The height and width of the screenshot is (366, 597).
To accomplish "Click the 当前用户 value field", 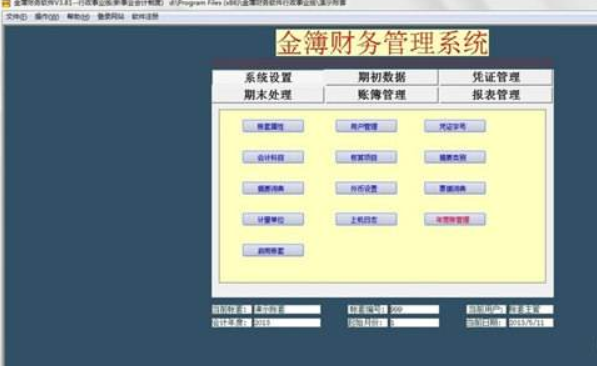I will pos(531,309).
